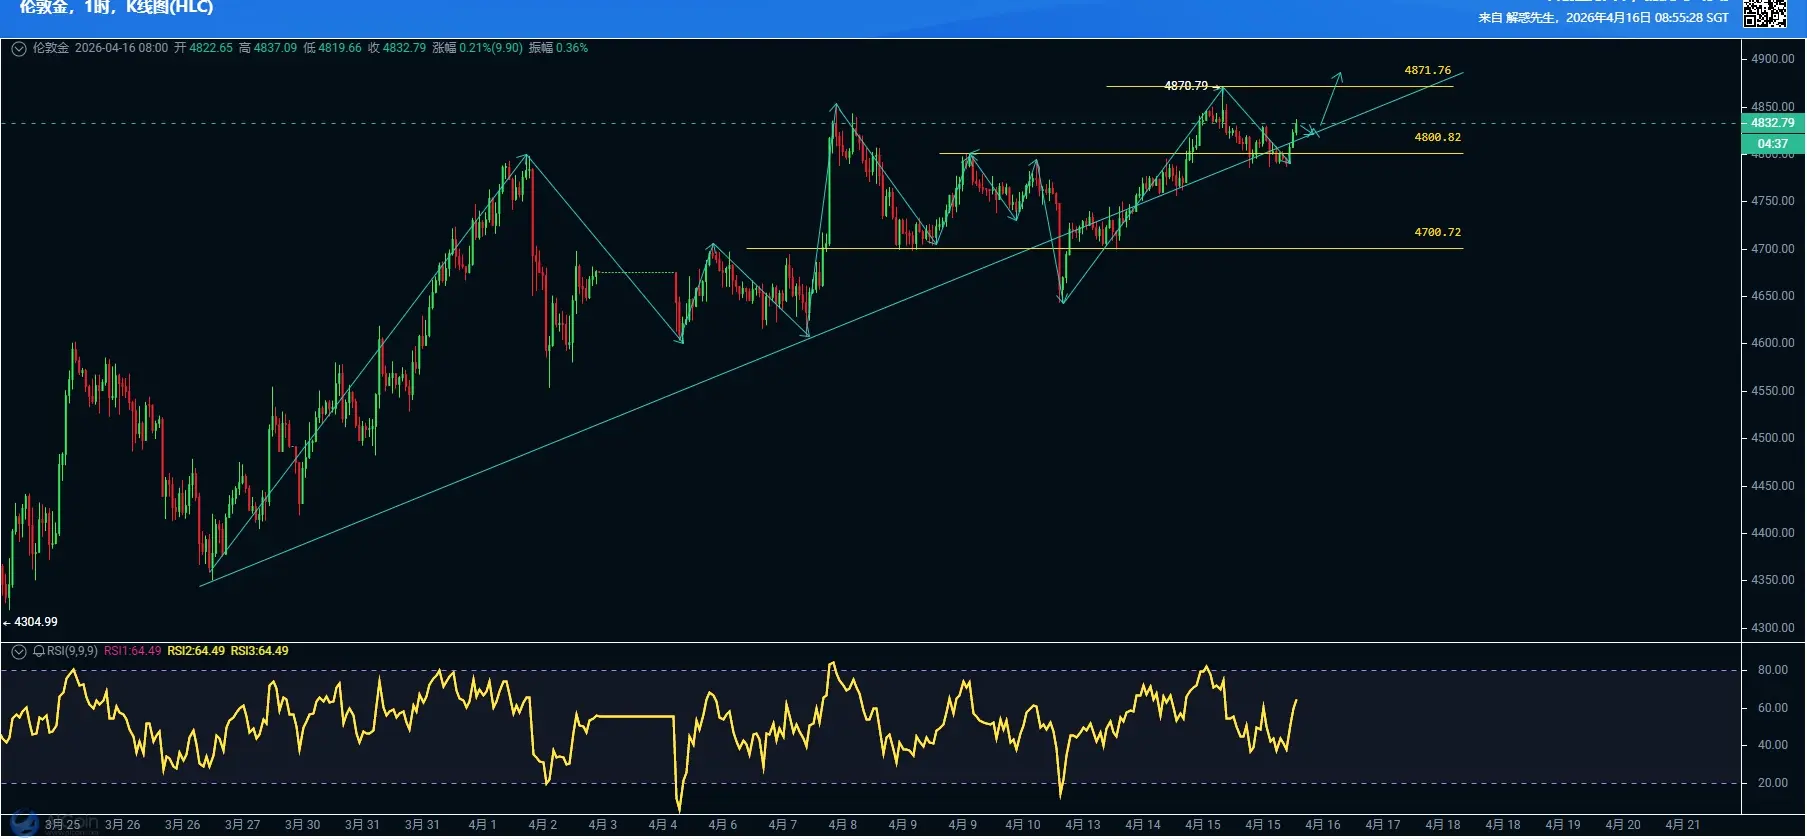This screenshot has width=1807, height=839.
Task: Click the 04:37 candle countdown timer
Action: coord(1772,144)
